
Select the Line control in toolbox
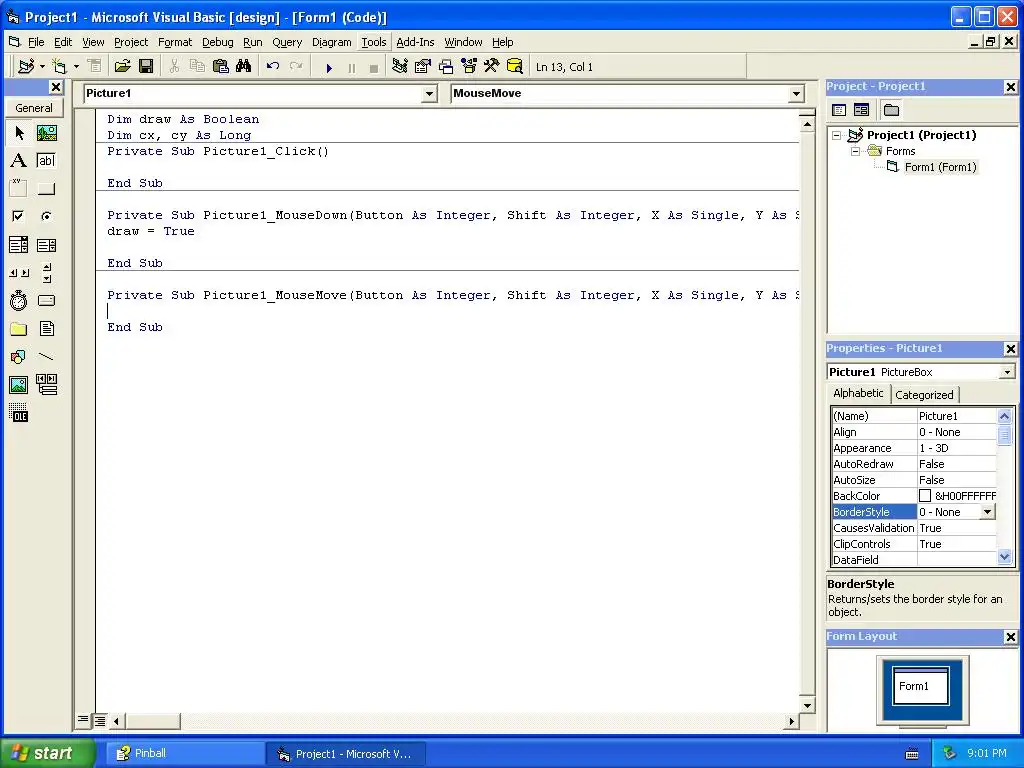[47, 357]
